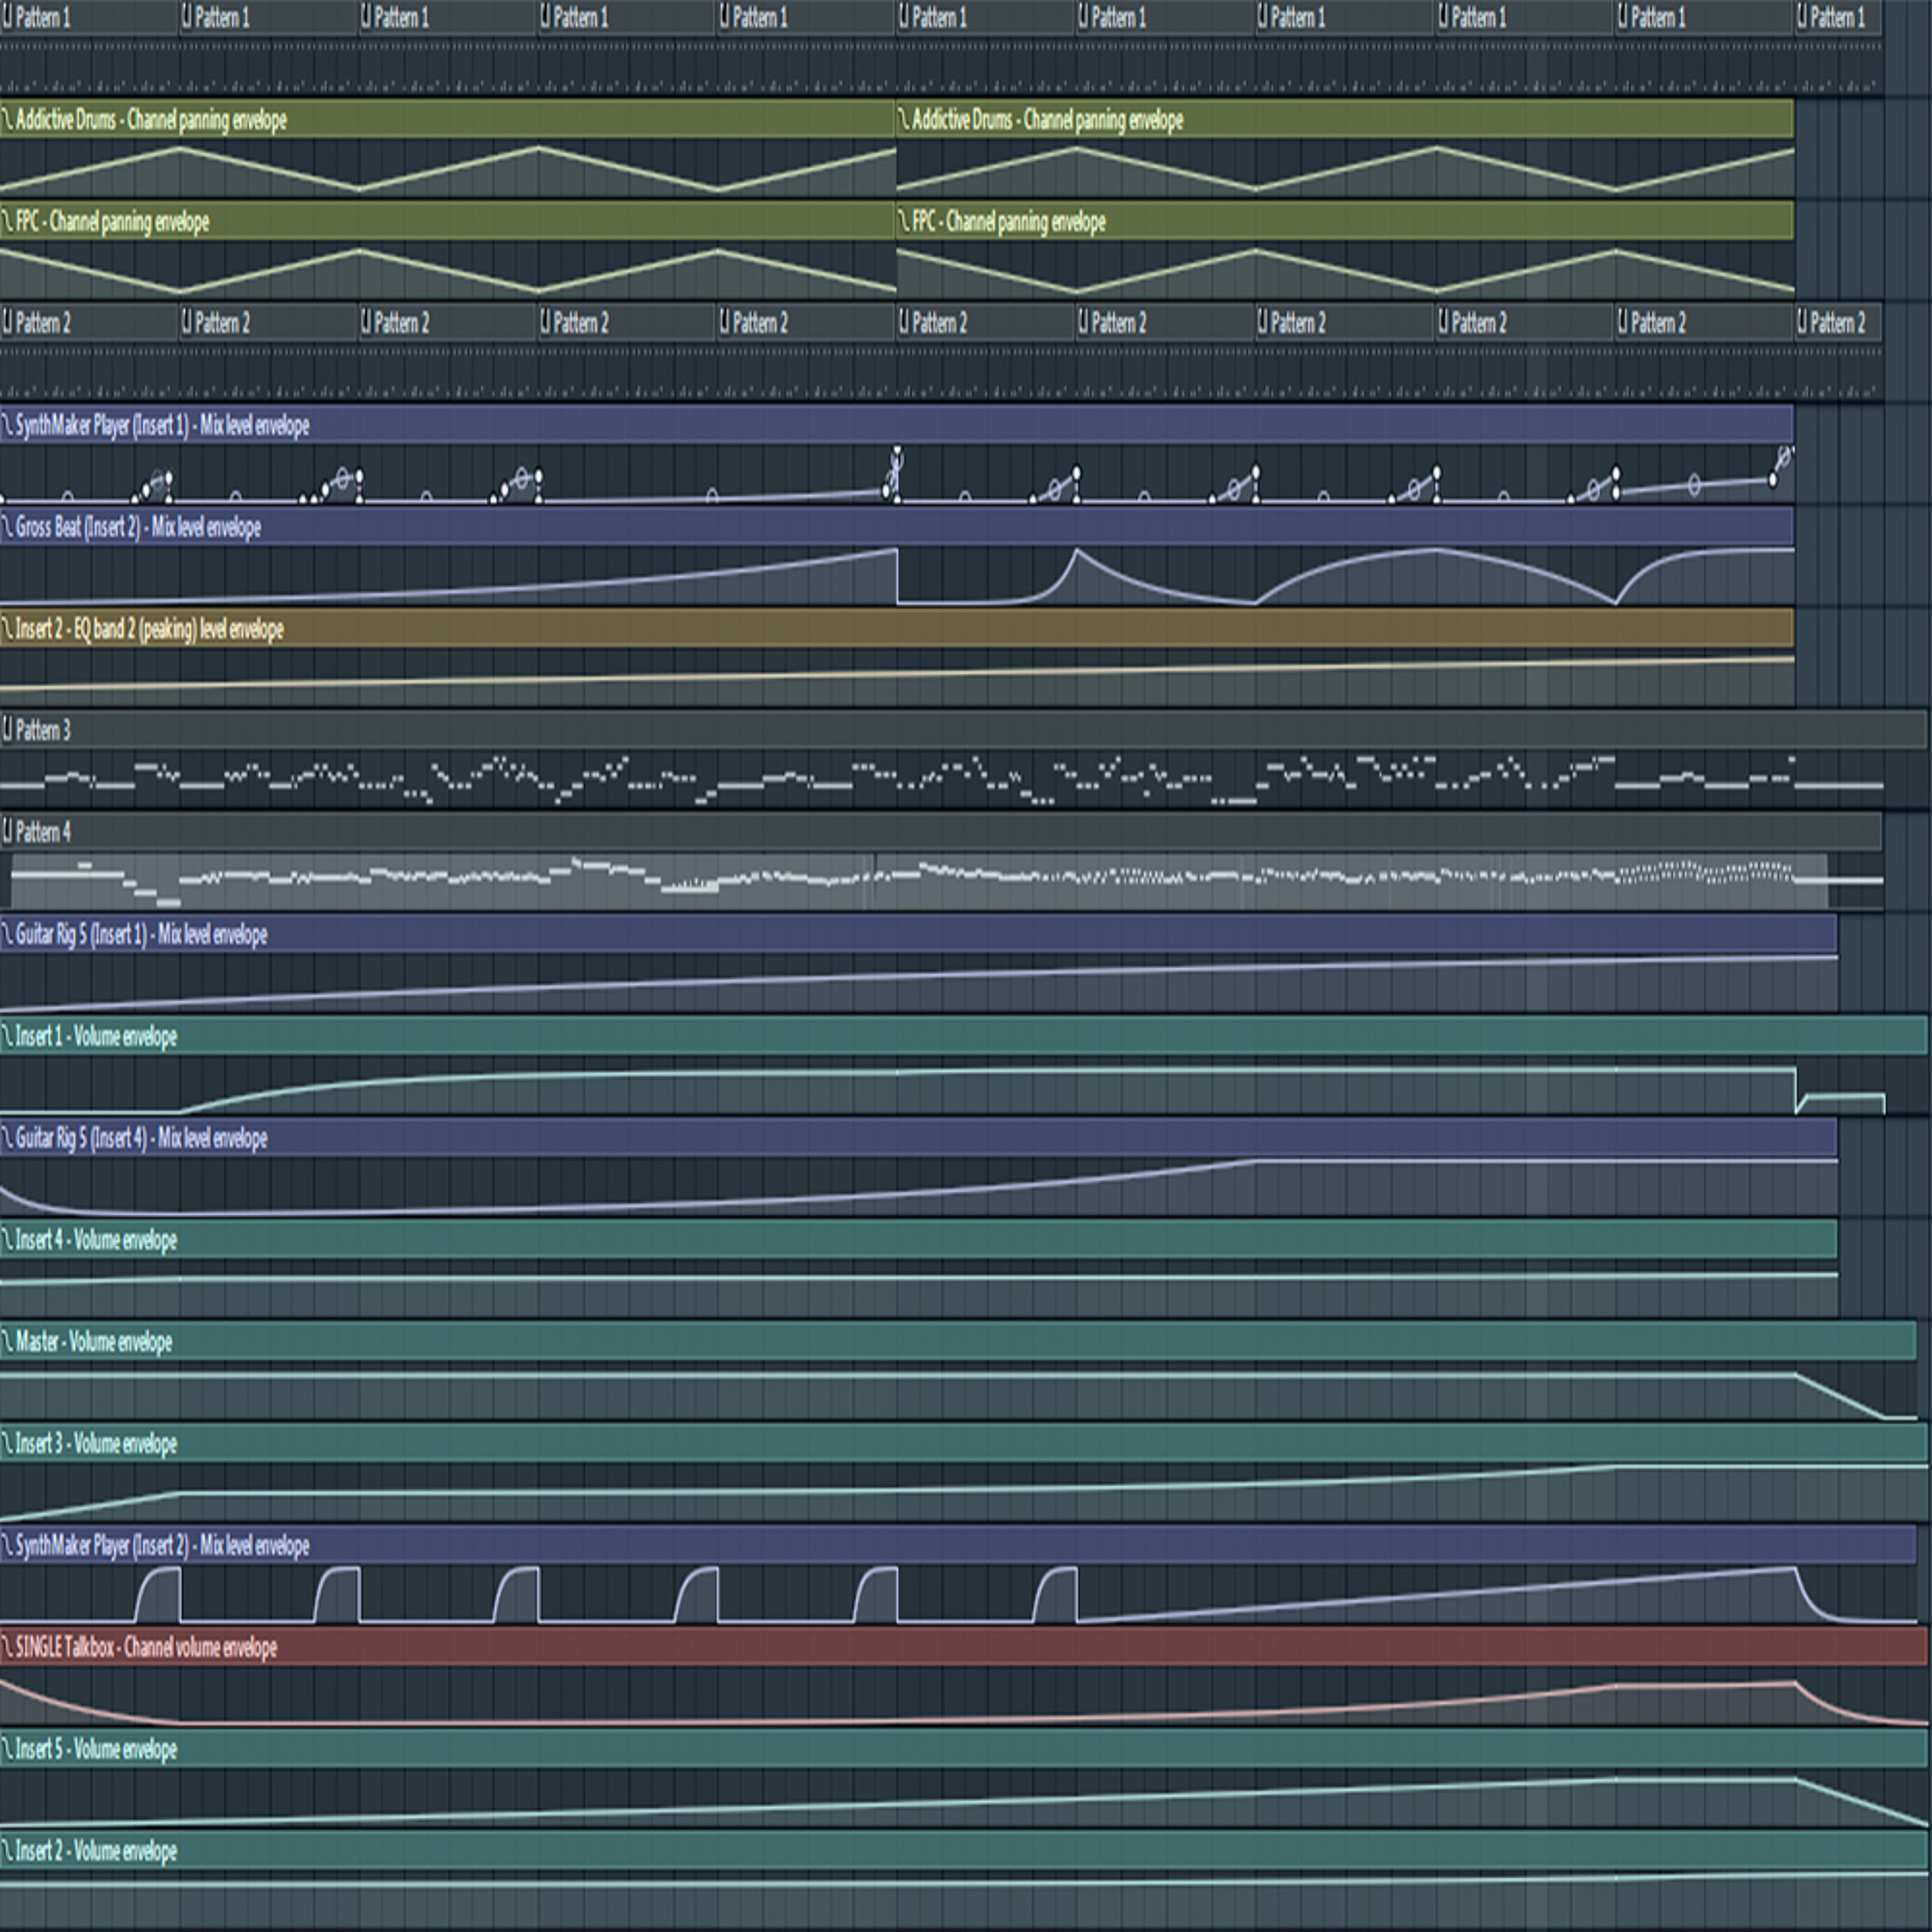The width and height of the screenshot is (1932, 1932).
Task: Select 'Insert 2 - EQ band 2 (peaking) level envelope' title
Action: coord(149,629)
